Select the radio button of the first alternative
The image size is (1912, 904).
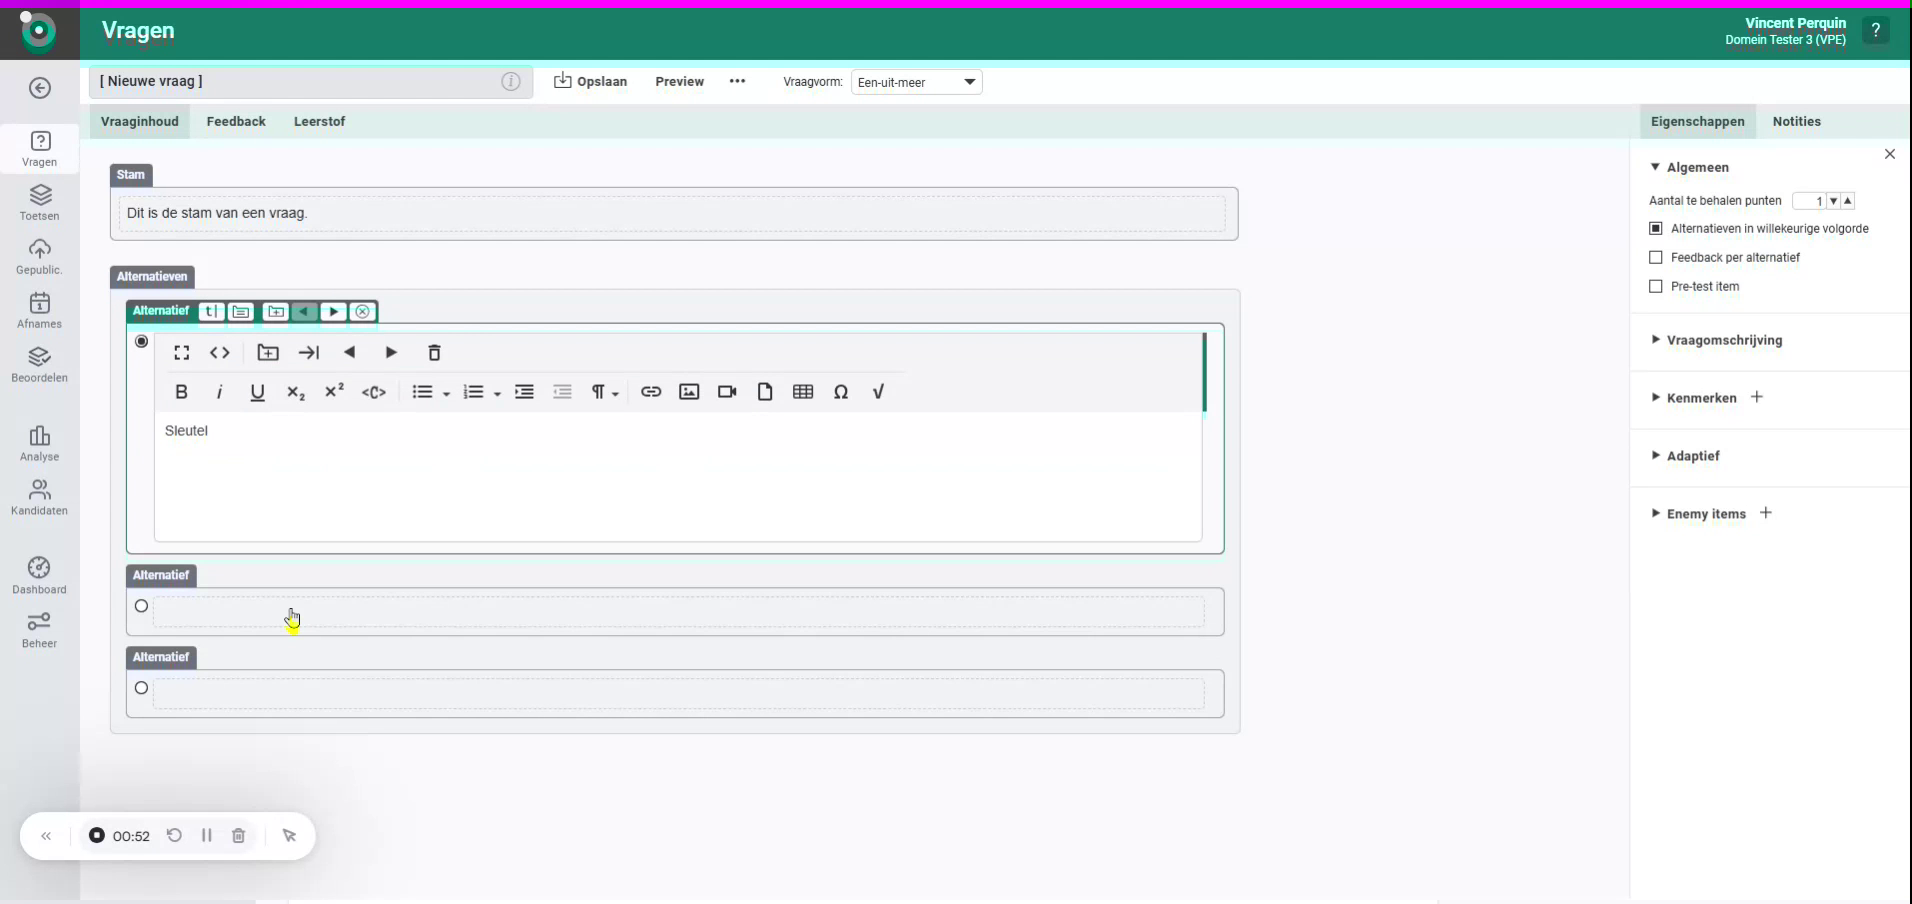141,341
